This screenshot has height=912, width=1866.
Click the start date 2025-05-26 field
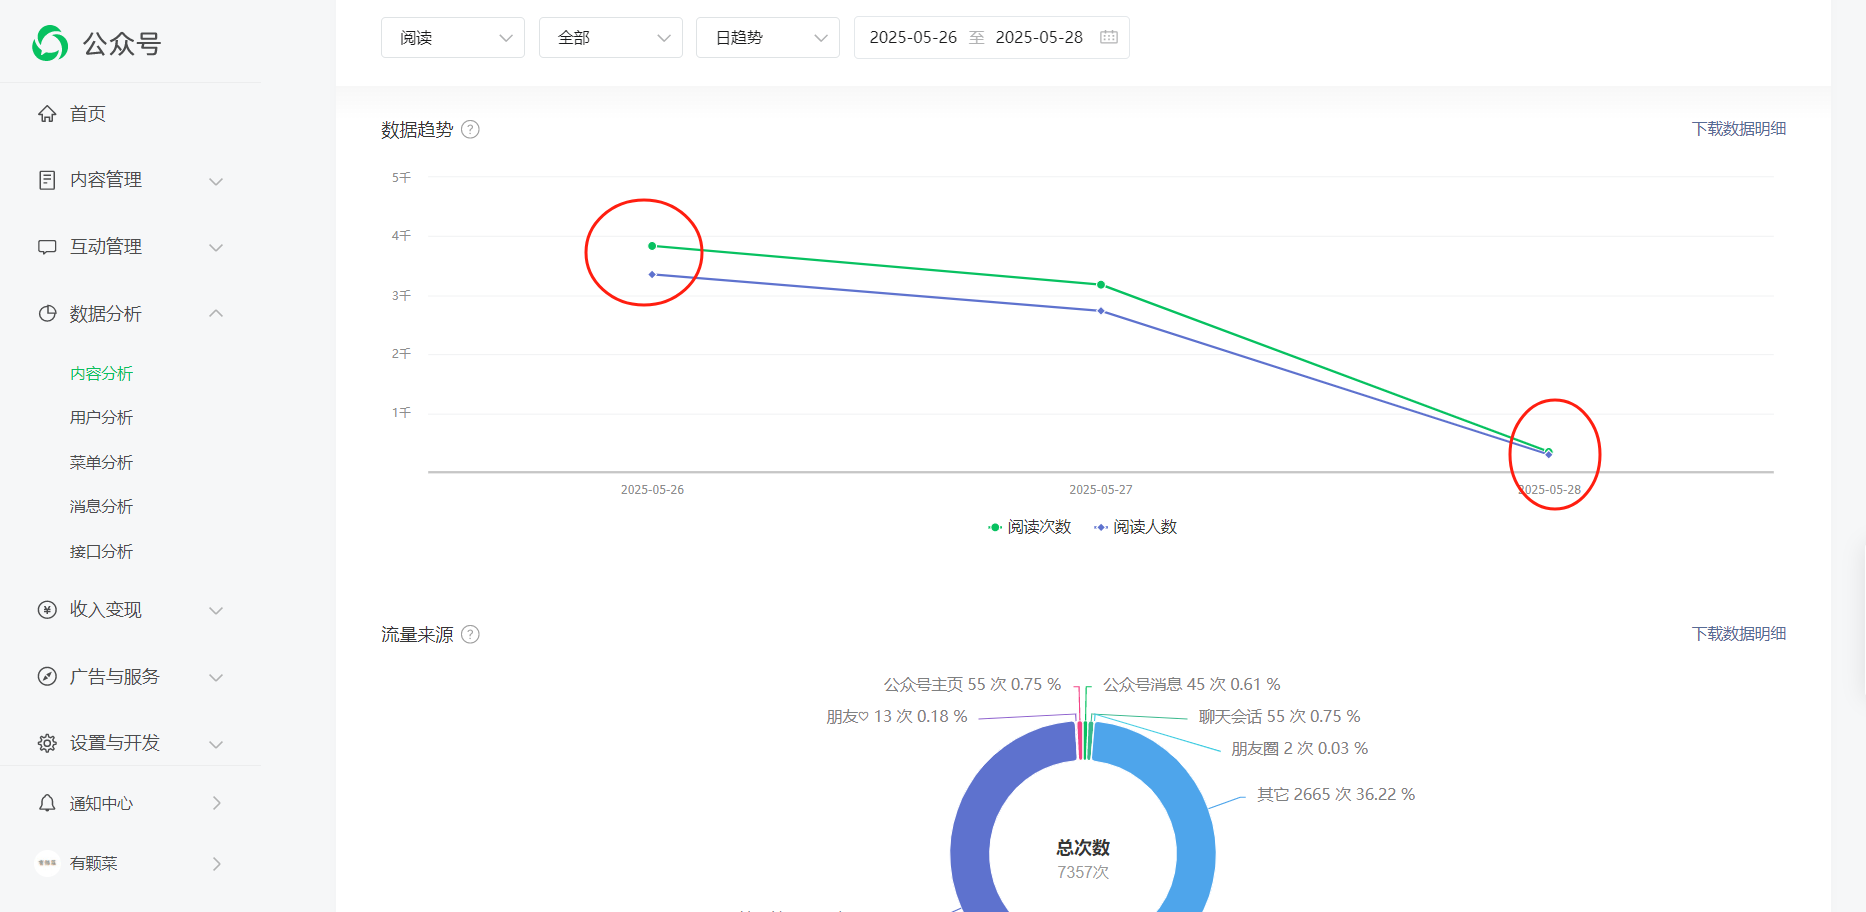point(913,37)
